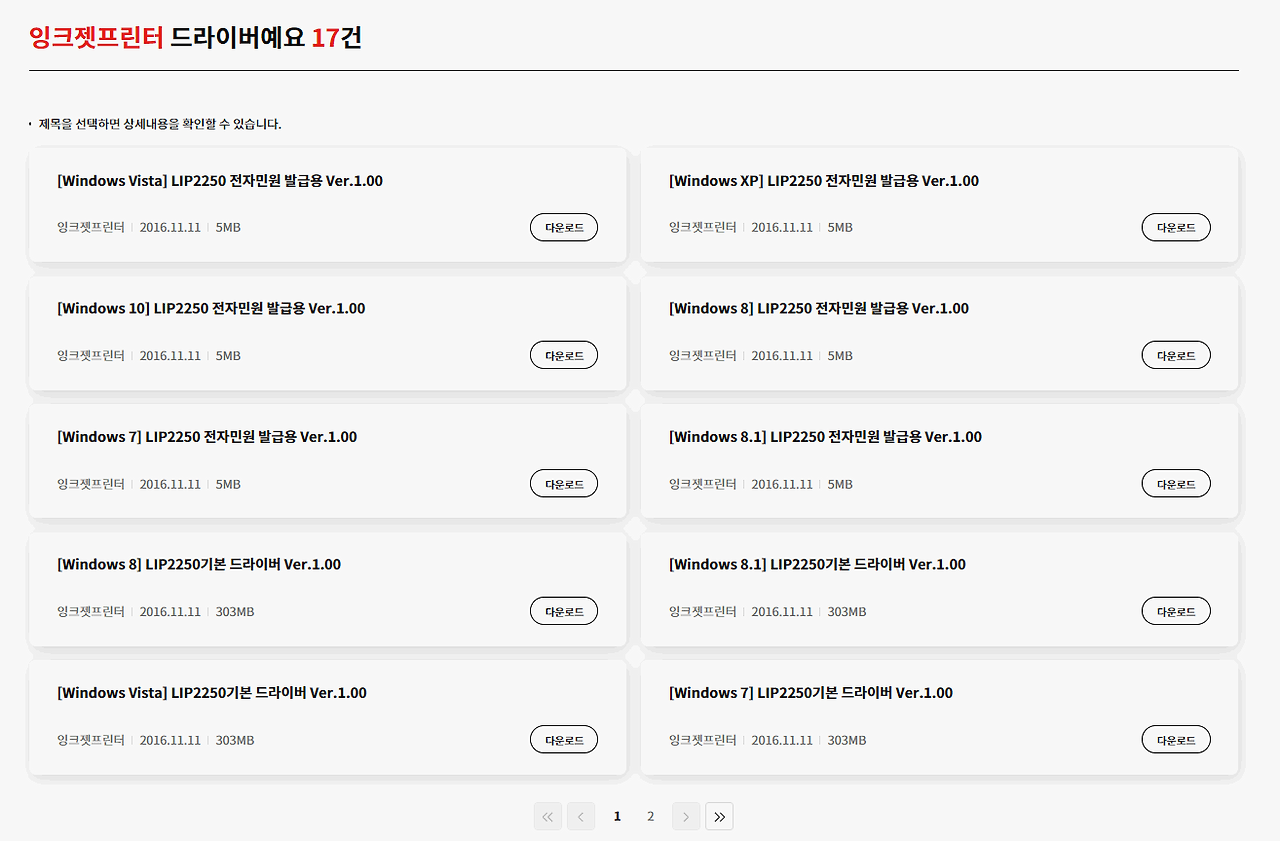The height and width of the screenshot is (841, 1280).
Task: Open page 2 of the driver list
Action: point(650,816)
